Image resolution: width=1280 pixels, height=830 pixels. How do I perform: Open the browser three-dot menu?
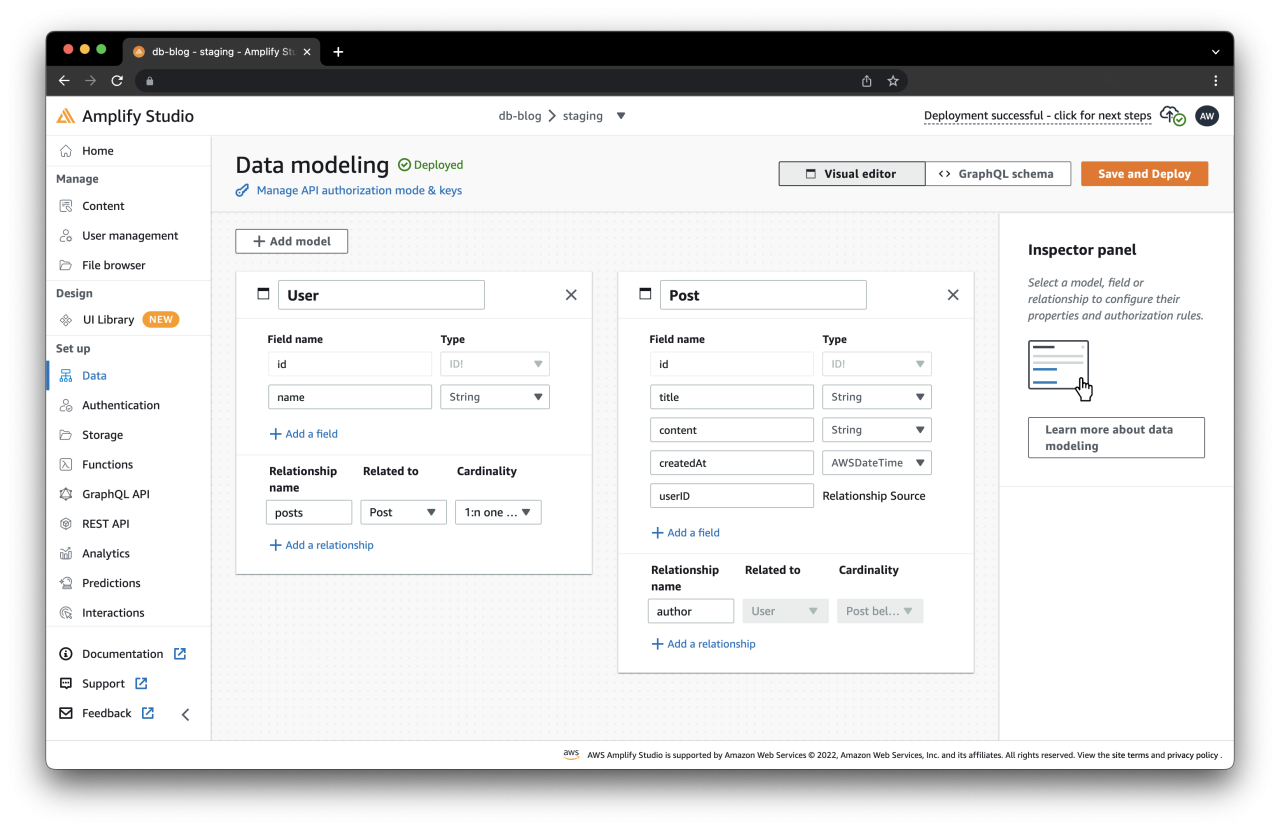coord(1216,81)
